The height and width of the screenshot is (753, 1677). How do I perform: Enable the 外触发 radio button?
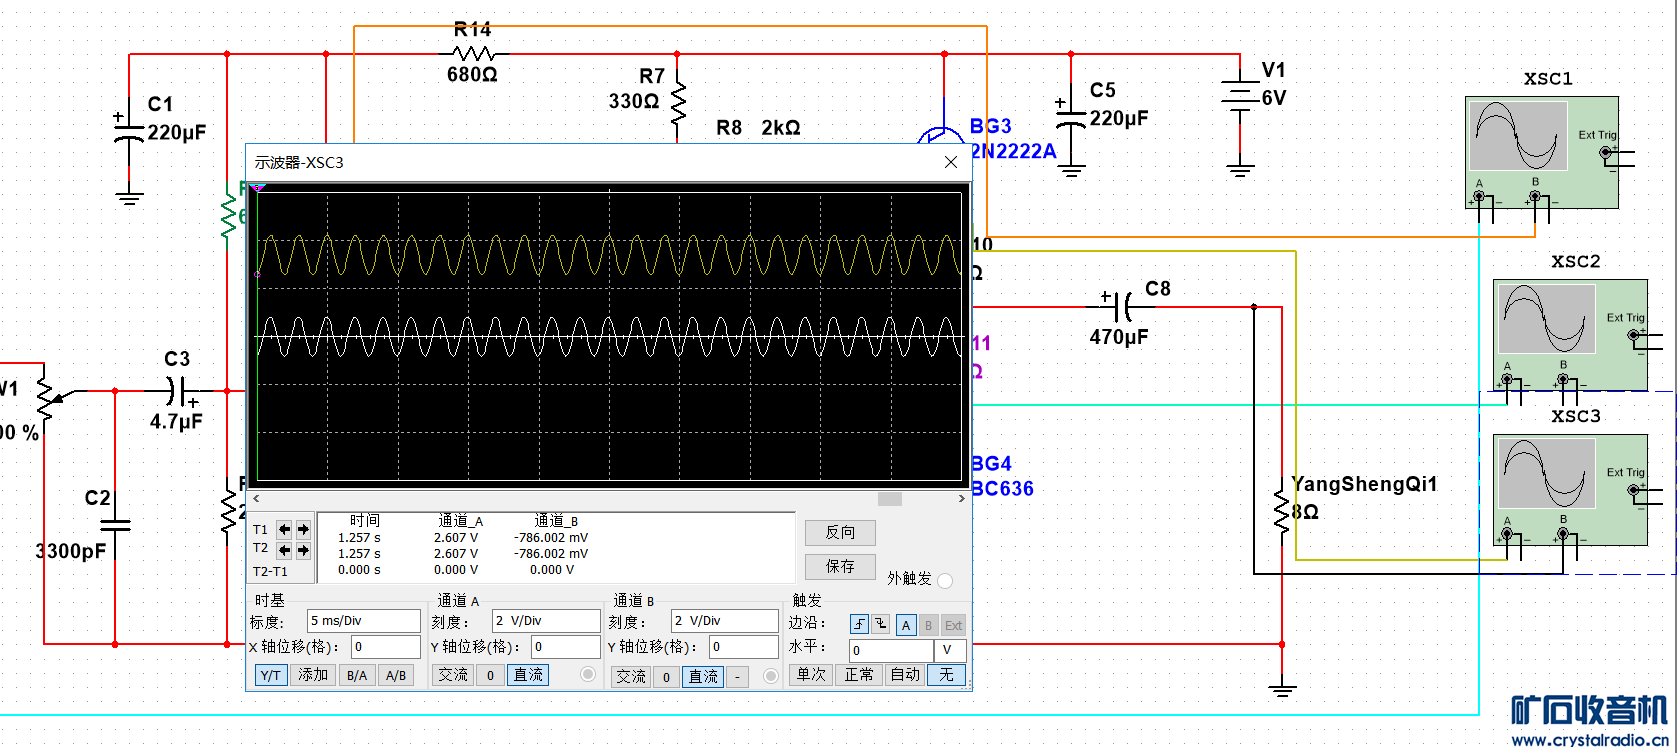[x=945, y=580]
